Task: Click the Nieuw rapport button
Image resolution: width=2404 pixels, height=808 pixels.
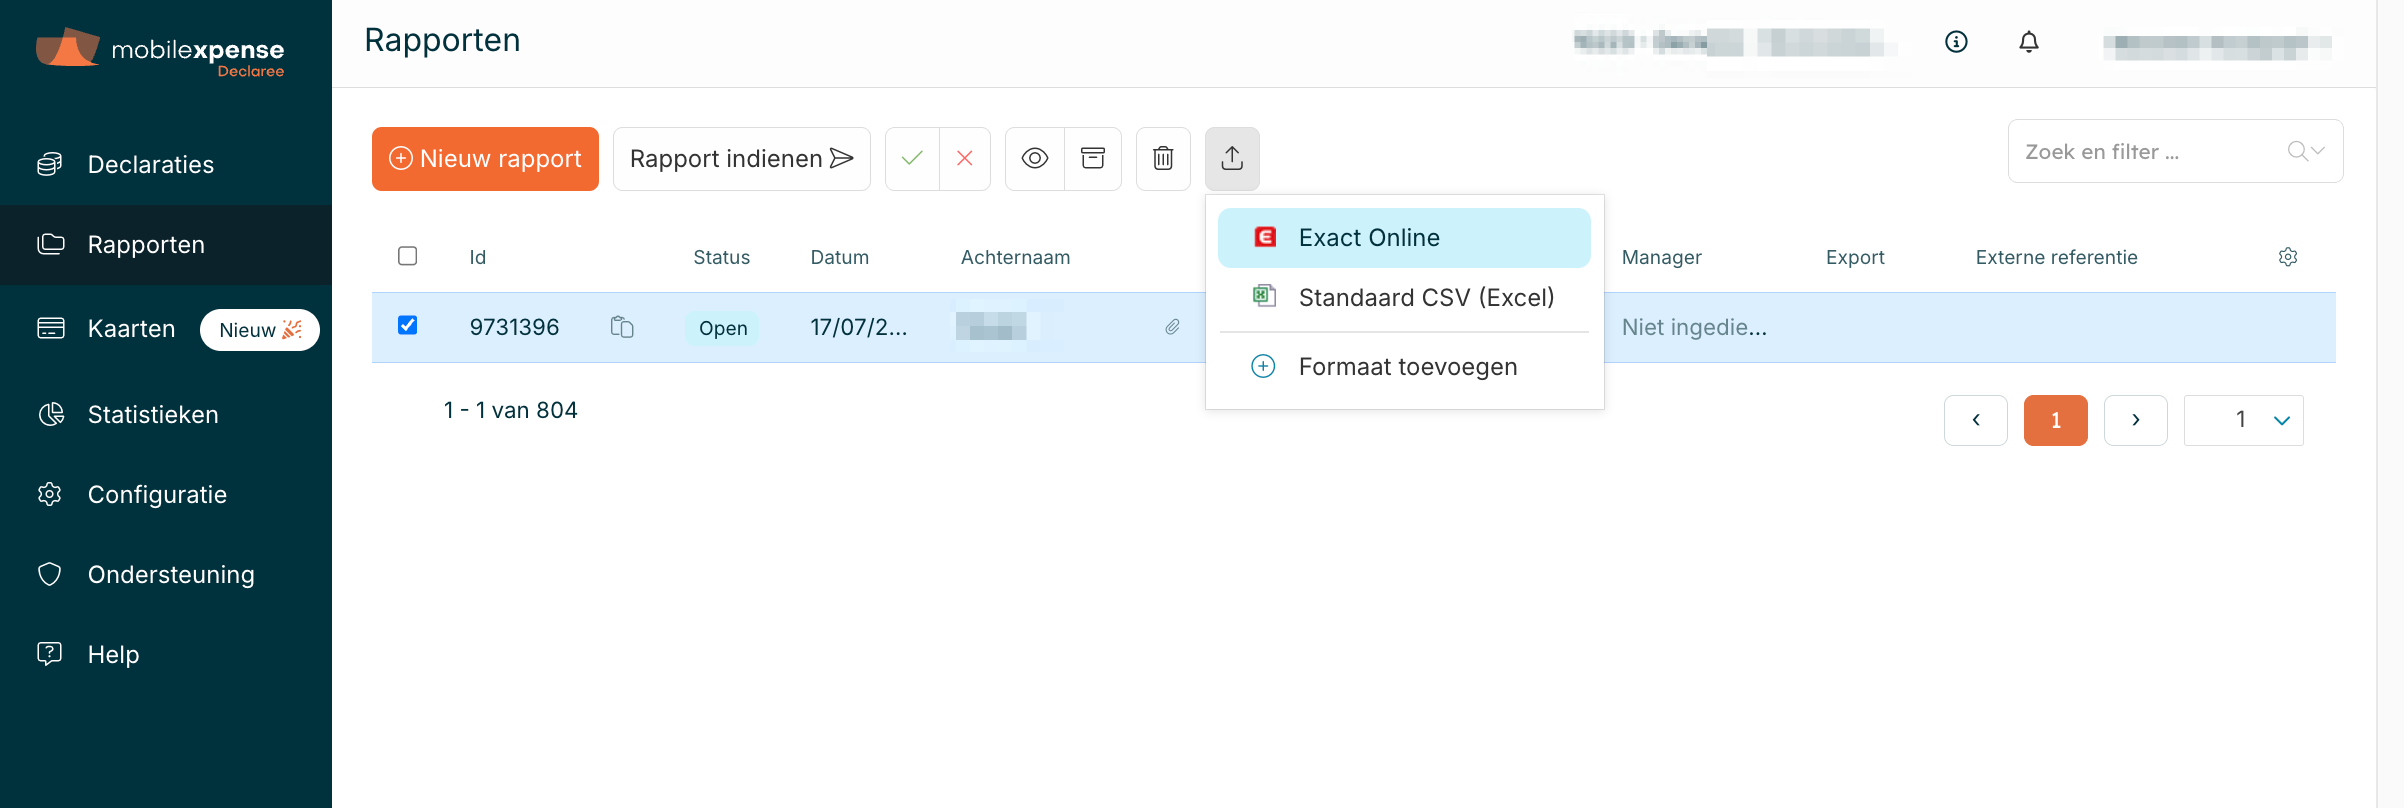Action: [485, 159]
